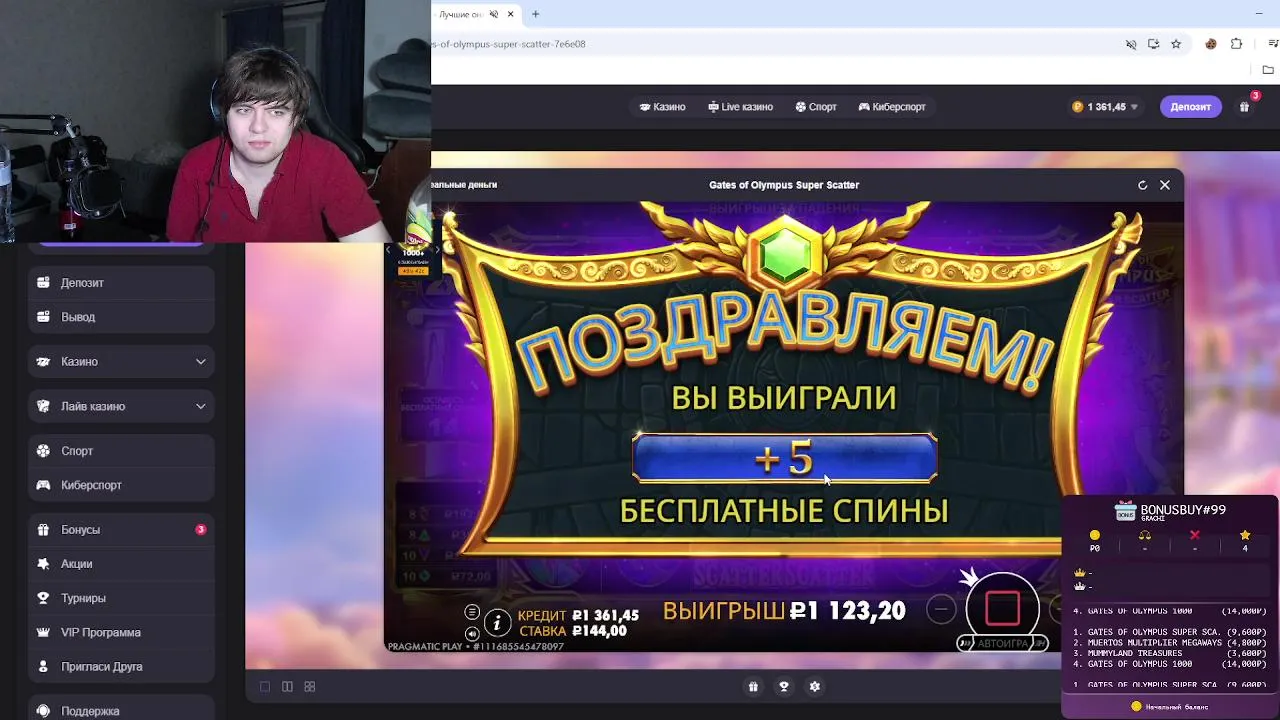Select grid layout icon below the game
Viewport: 1280px width, 720px height.
pyautogui.click(x=310, y=686)
